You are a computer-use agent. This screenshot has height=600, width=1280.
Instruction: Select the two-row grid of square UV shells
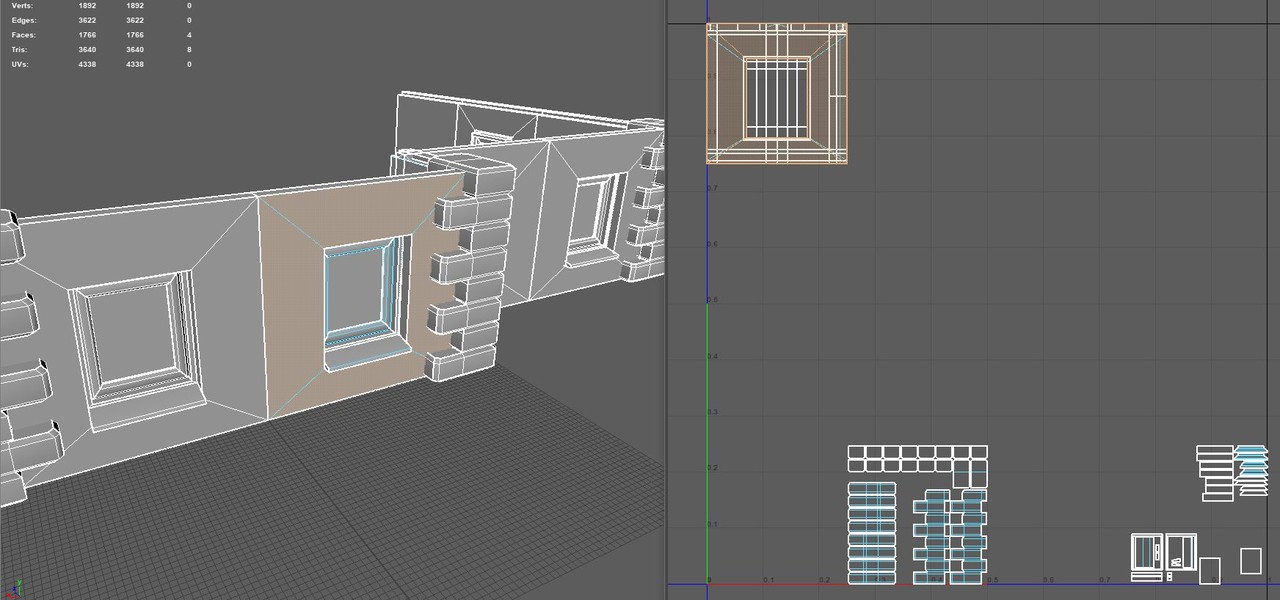pyautogui.click(x=918, y=459)
